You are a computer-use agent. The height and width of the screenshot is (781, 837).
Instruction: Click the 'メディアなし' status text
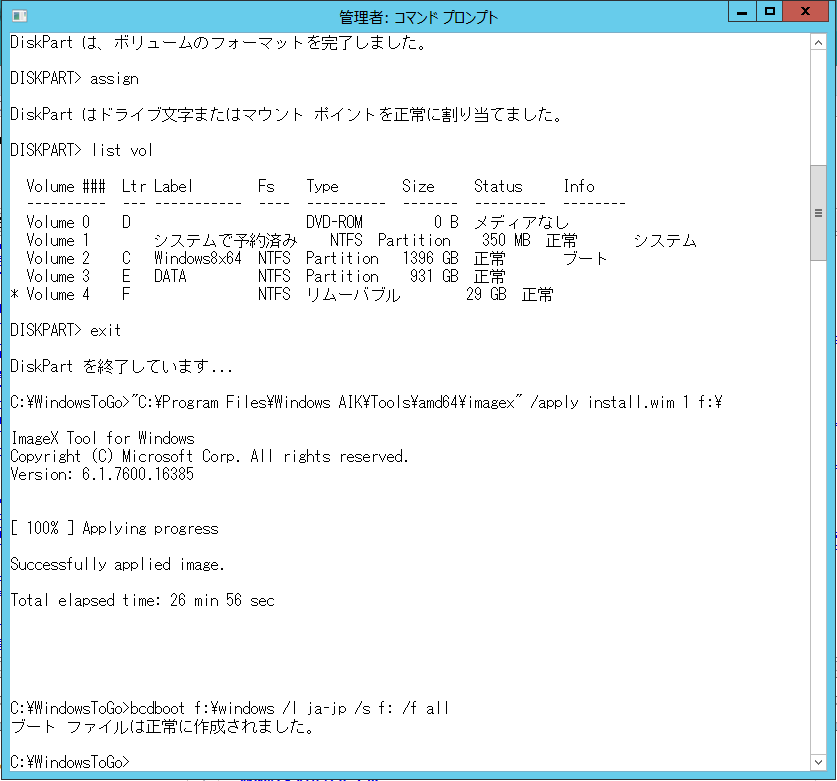tap(522, 222)
